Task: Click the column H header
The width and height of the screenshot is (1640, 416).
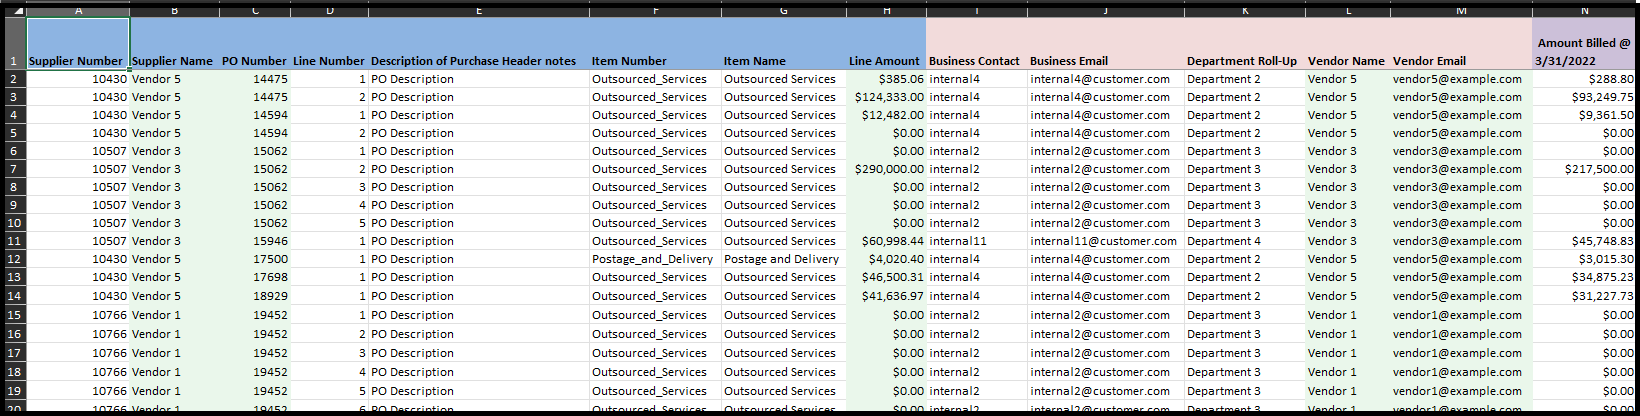Action: point(886,11)
